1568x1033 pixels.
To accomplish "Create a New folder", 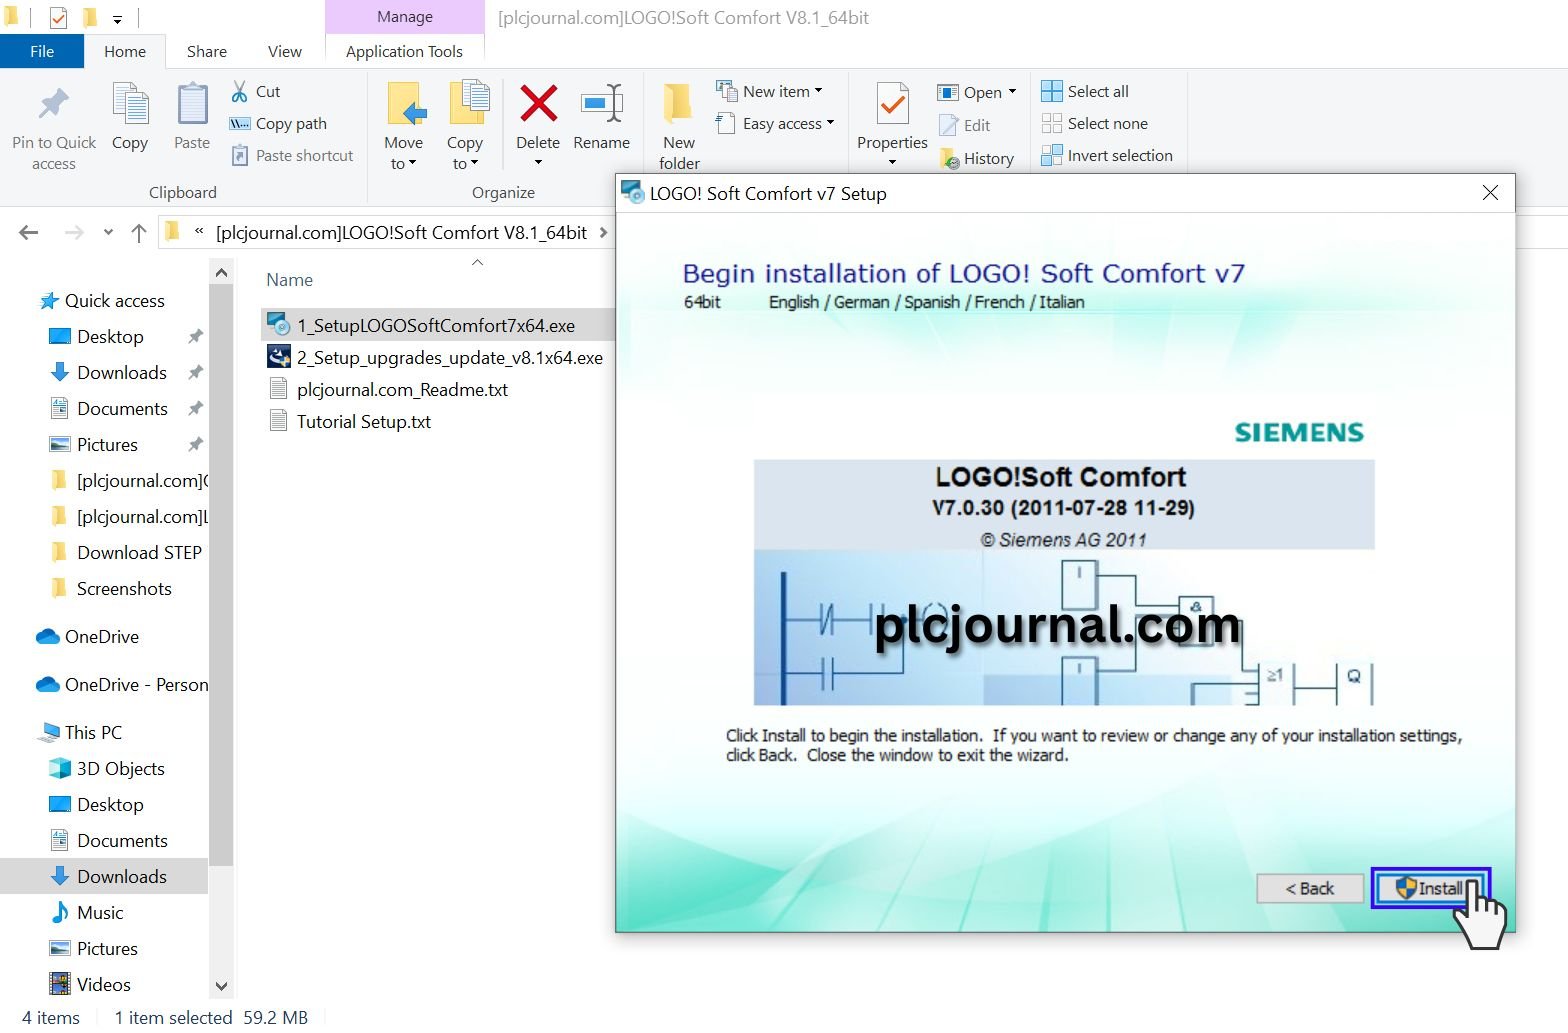I will pos(679,126).
